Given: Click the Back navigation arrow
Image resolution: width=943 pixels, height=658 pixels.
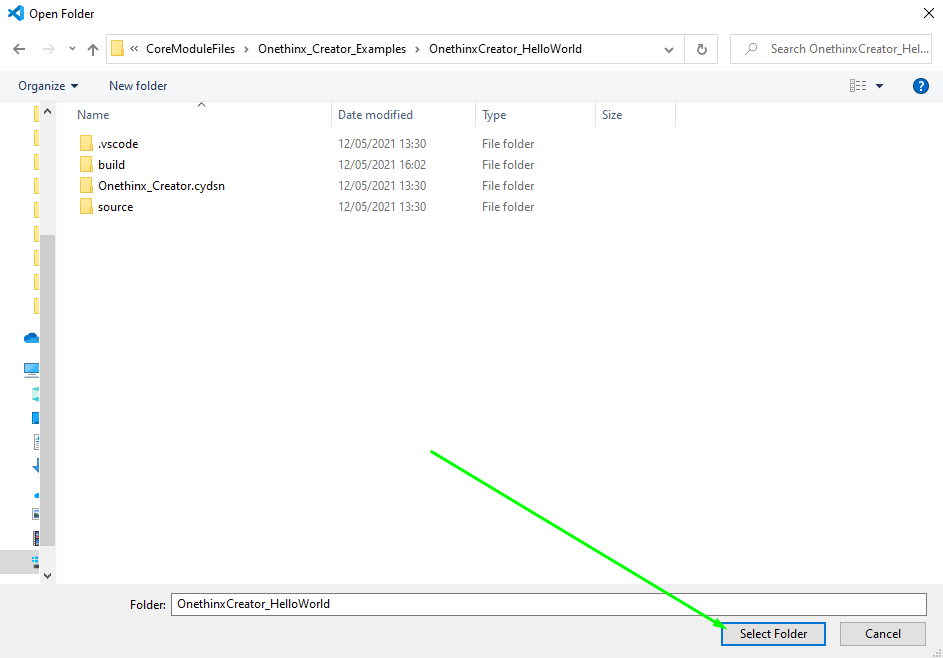Looking at the screenshot, I should (19, 49).
